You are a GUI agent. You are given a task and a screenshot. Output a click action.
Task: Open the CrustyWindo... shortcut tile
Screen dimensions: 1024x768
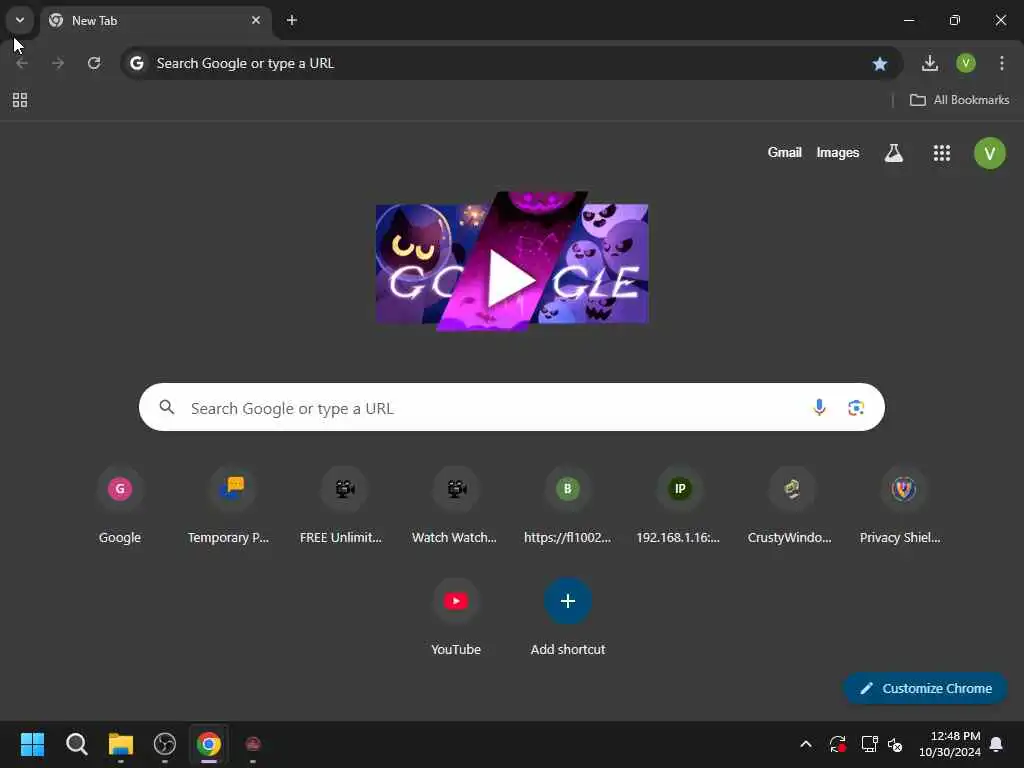[790, 506]
